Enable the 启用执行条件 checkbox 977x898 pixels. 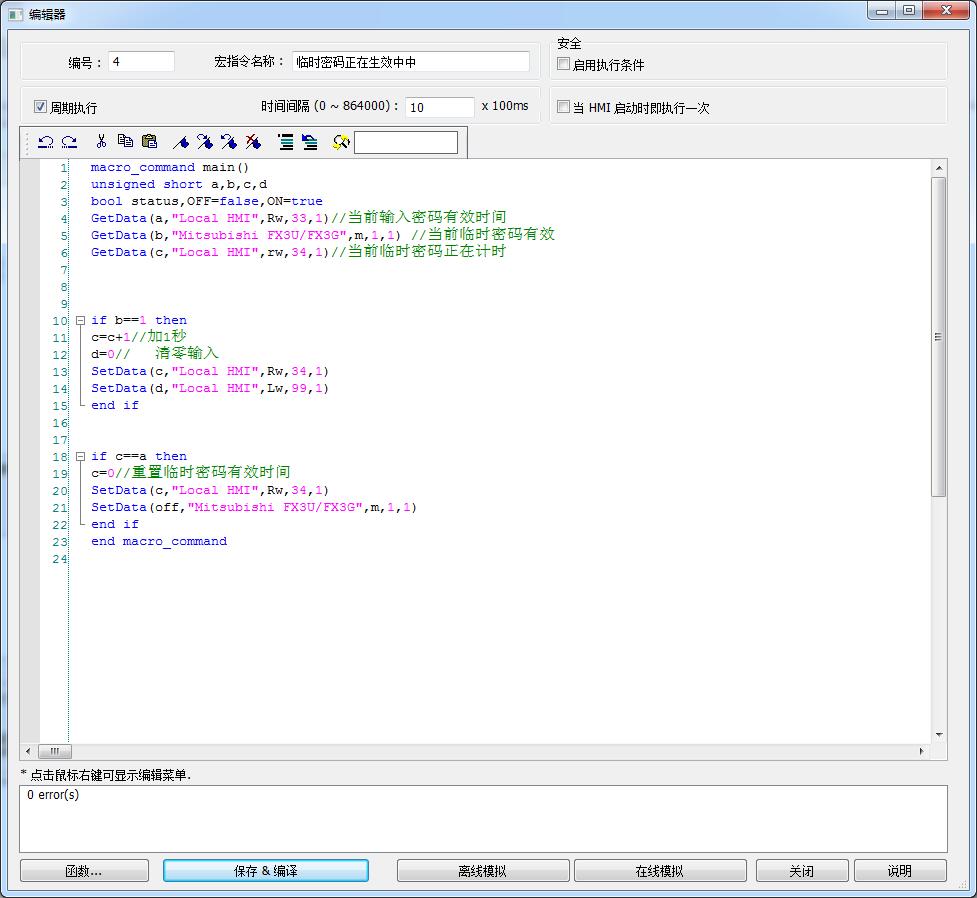563,65
